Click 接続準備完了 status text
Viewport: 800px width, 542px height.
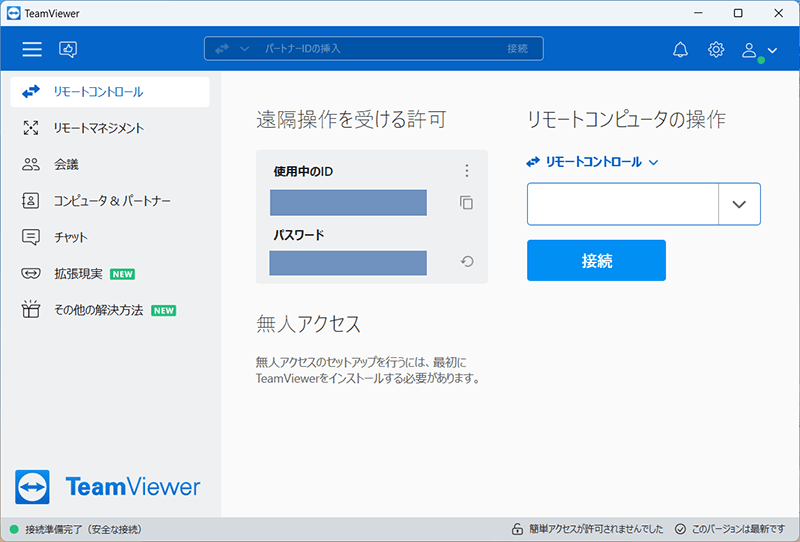click(84, 530)
